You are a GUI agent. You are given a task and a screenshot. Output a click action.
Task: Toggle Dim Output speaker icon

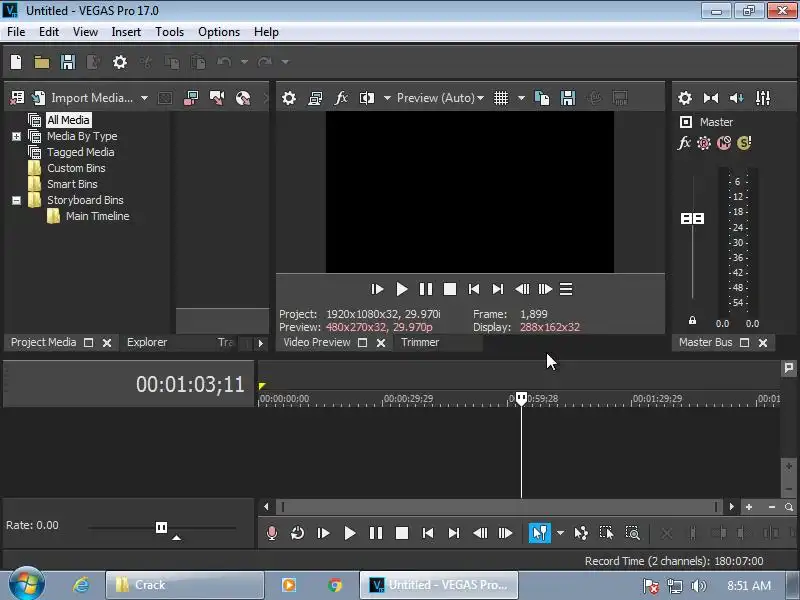[x=736, y=98]
